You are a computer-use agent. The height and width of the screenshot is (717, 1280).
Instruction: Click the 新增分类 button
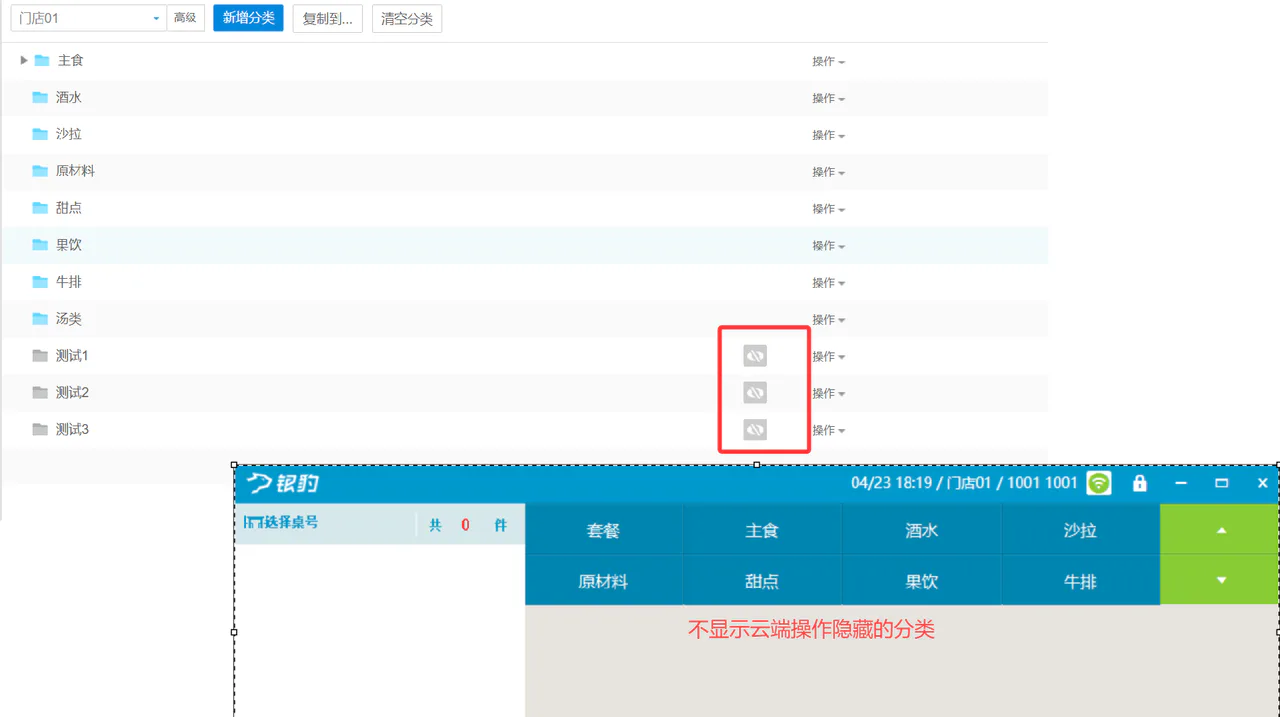tap(248, 18)
